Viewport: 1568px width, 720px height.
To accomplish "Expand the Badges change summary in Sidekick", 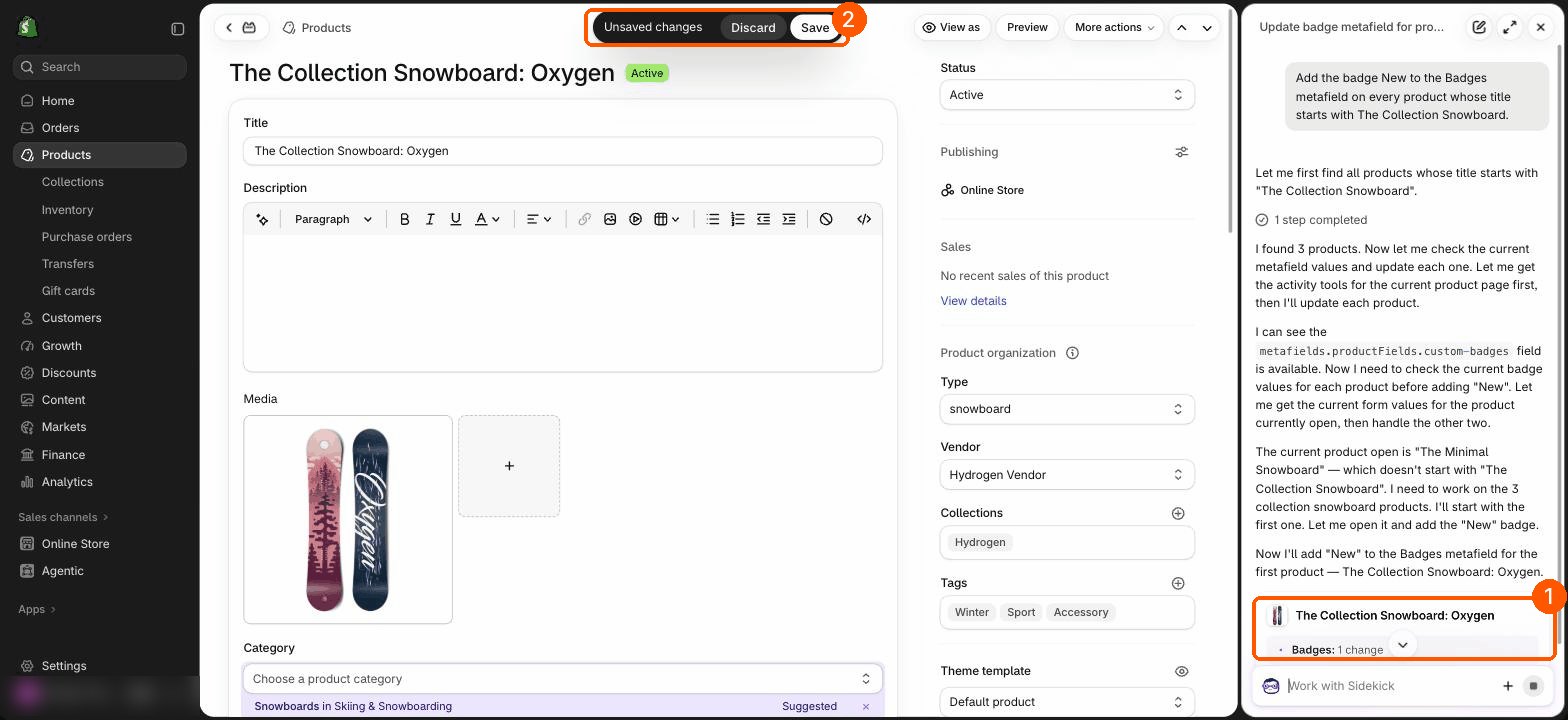I will [x=1403, y=645].
